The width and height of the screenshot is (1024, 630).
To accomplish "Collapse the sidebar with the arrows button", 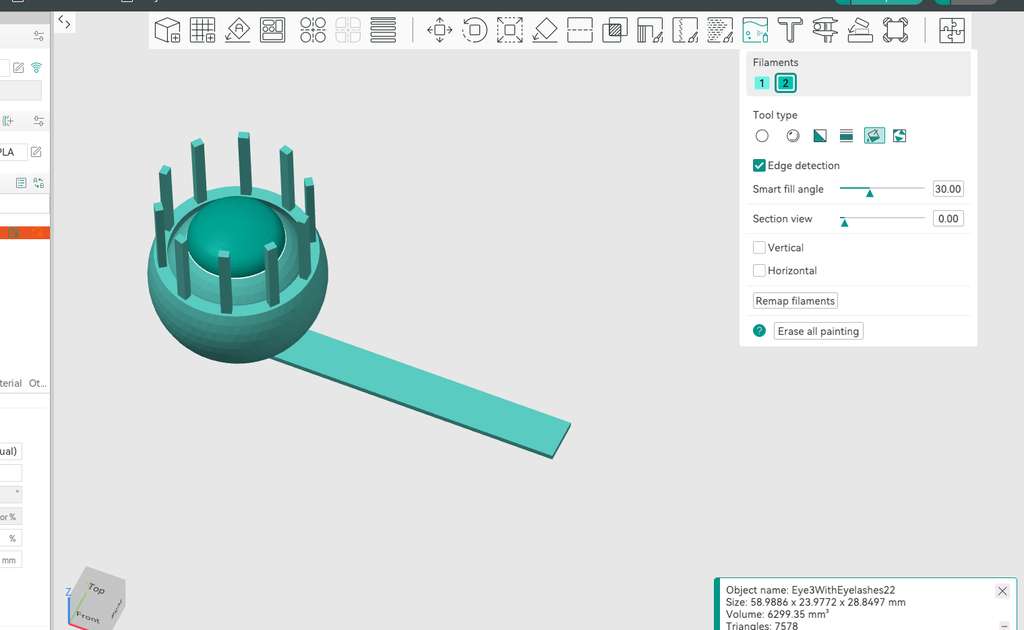I will [x=64, y=22].
